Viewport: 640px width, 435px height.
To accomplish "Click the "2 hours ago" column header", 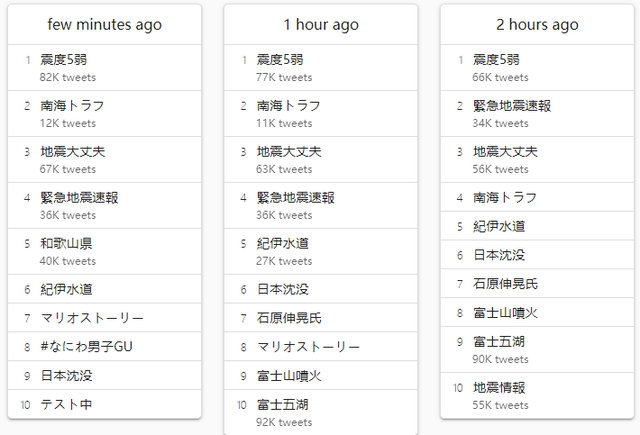I will [x=537, y=25].
